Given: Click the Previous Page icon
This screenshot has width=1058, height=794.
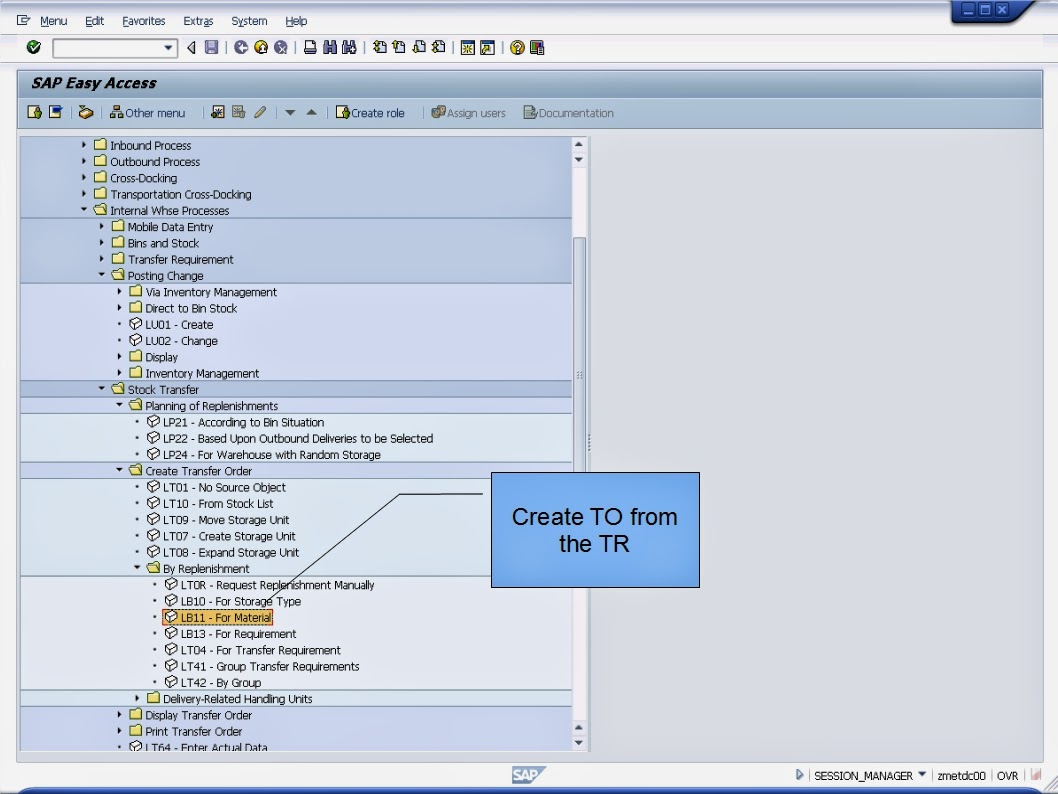Looking at the screenshot, I should click(399, 47).
